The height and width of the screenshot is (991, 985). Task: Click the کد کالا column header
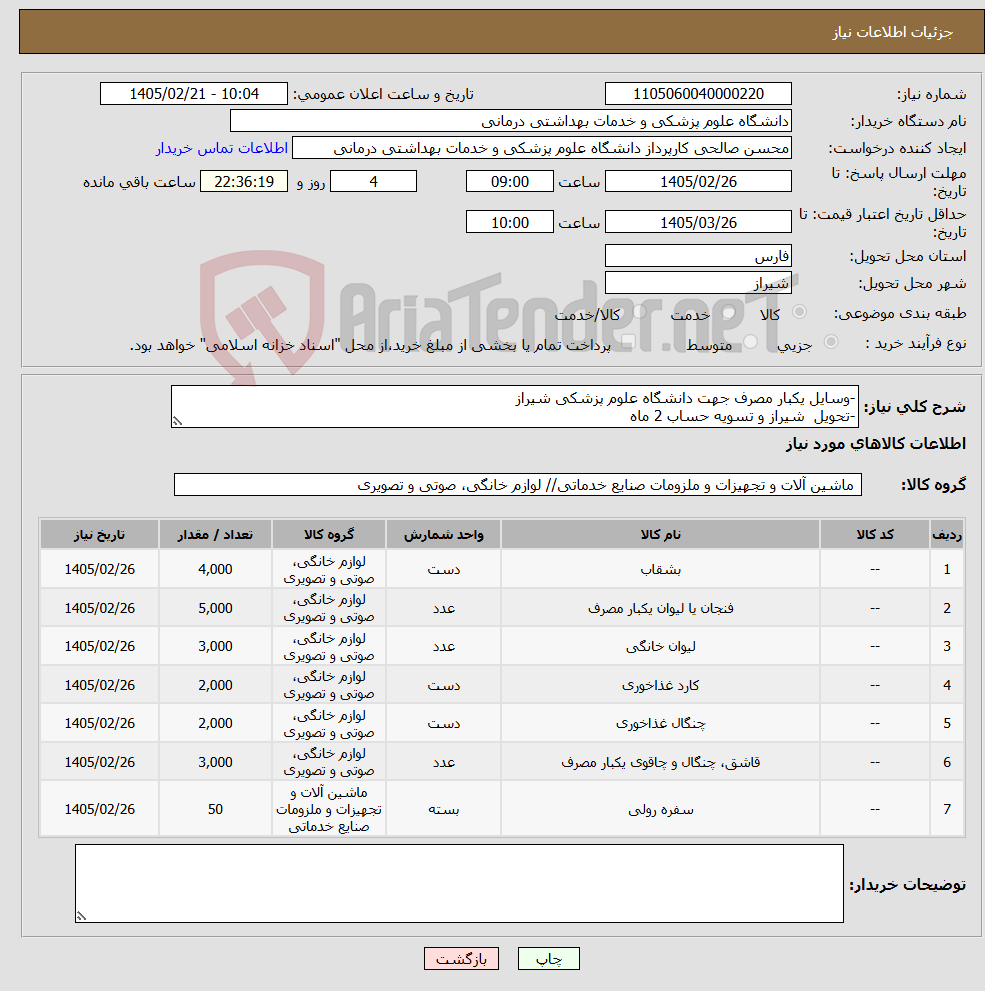[874, 535]
